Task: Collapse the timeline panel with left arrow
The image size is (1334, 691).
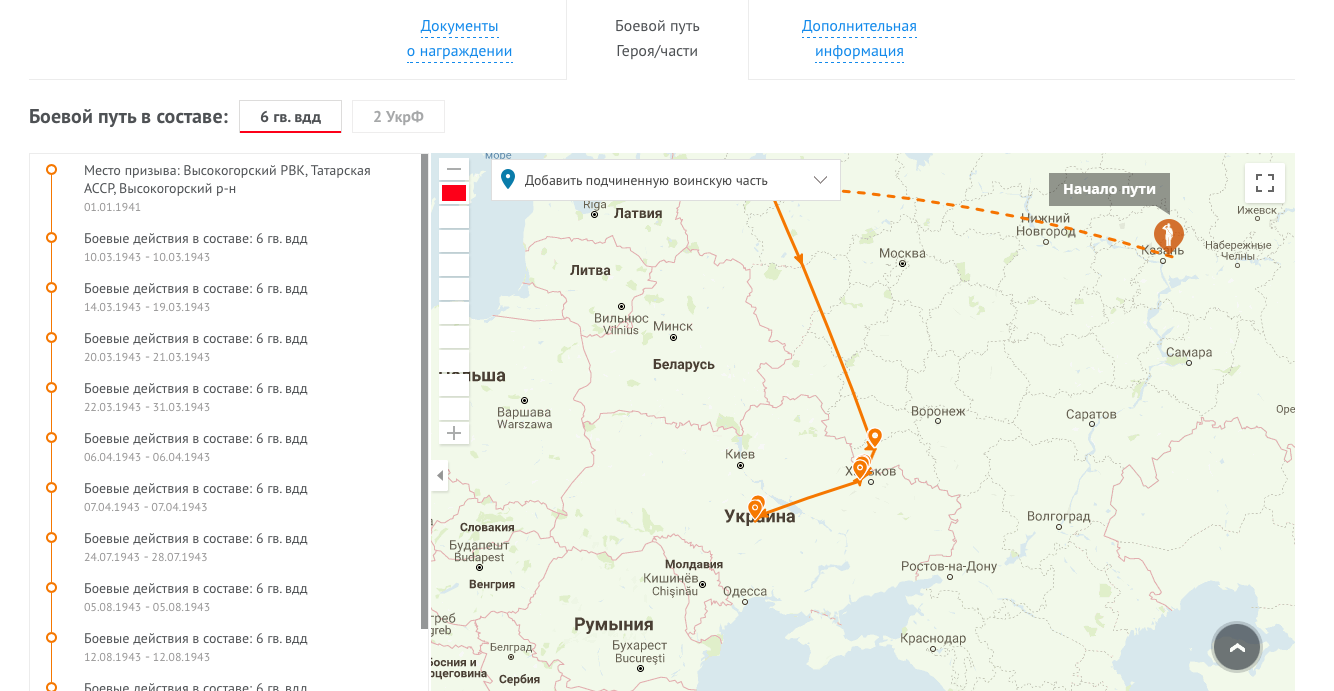Action: coord(440,476)
